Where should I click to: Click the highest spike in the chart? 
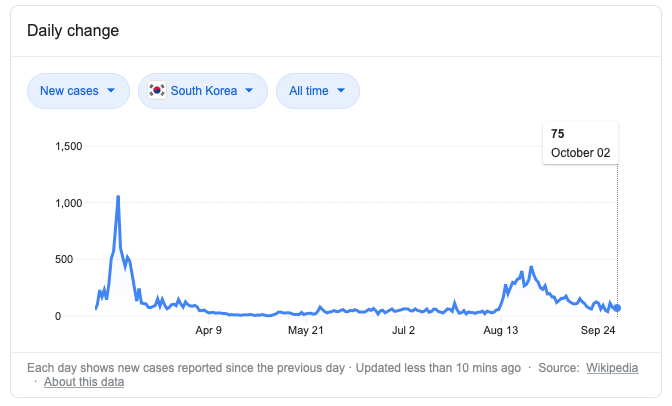click(118, 197)
